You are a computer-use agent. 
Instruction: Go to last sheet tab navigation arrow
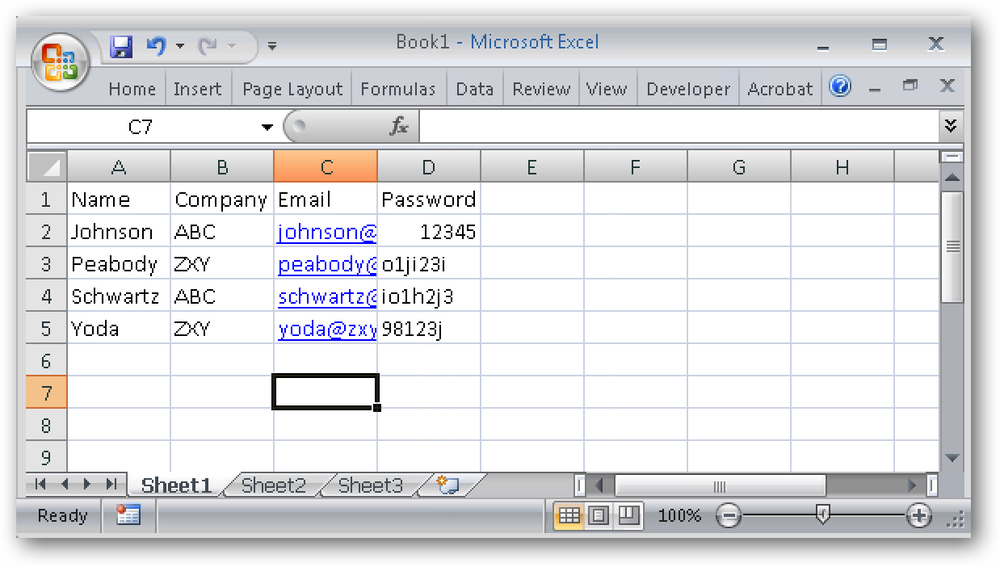[111, 484]
